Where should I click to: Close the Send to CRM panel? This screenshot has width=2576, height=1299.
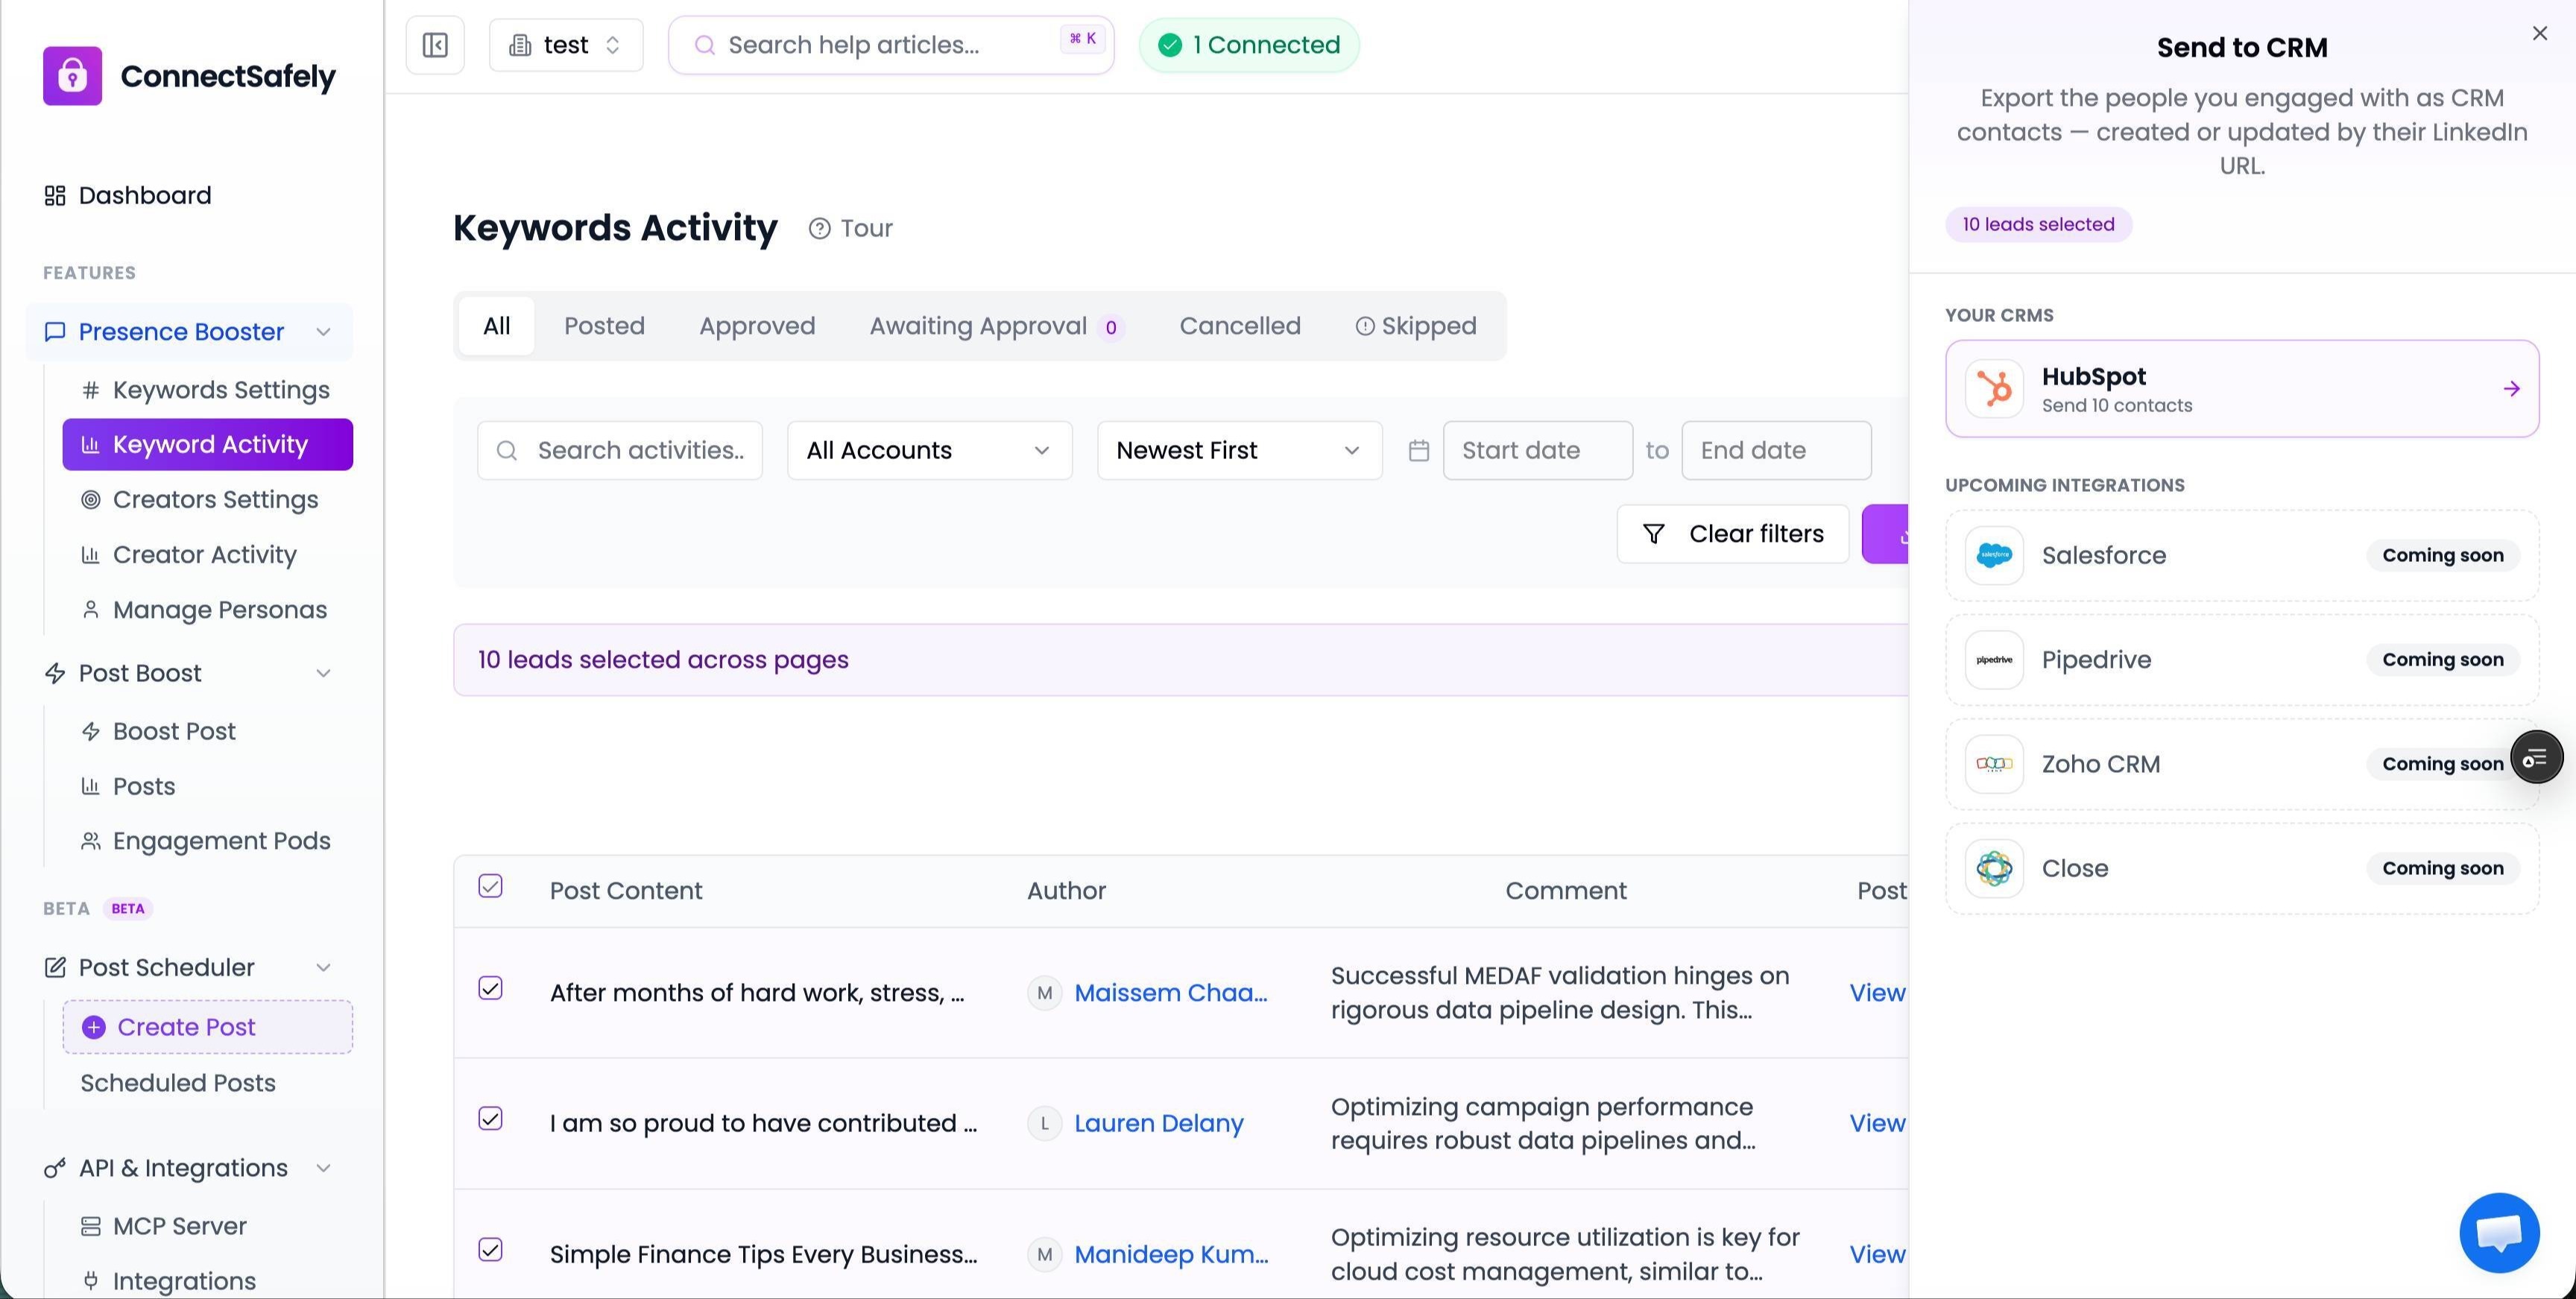click(x=2540, y=33)
